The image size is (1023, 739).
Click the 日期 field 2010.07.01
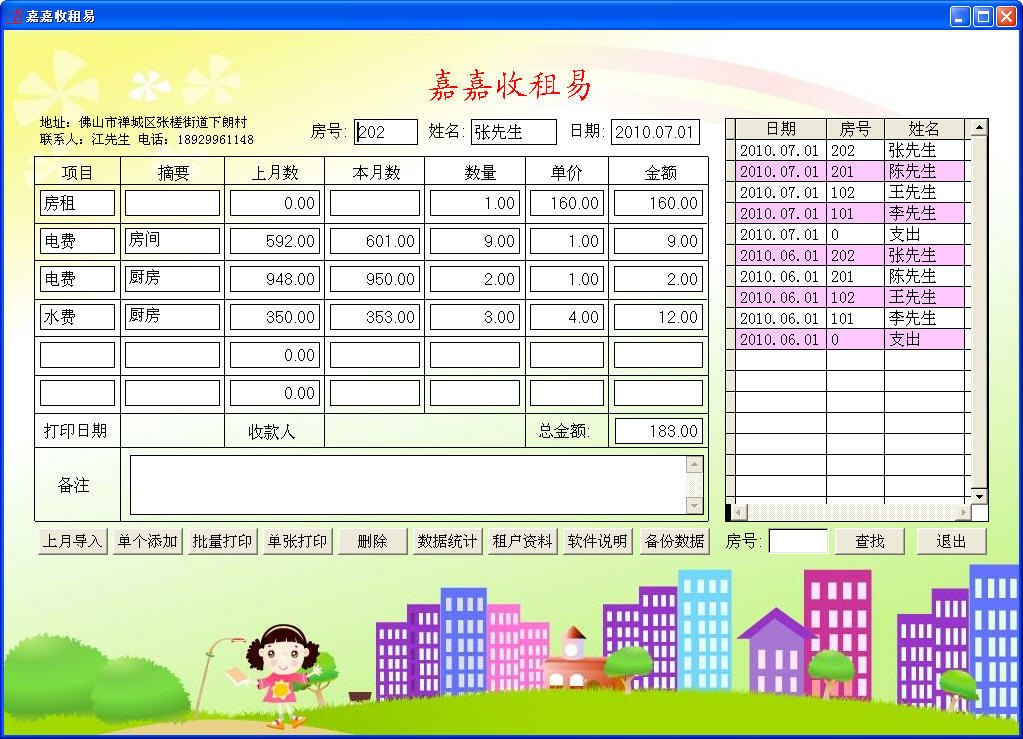pos(655,132)
